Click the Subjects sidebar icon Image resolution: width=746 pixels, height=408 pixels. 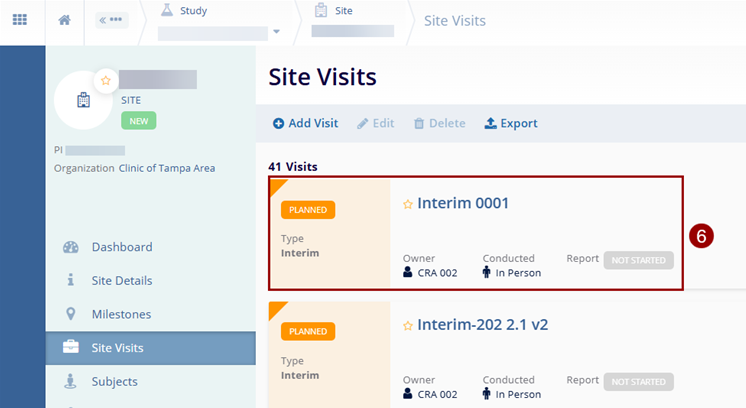coord(70,381)
